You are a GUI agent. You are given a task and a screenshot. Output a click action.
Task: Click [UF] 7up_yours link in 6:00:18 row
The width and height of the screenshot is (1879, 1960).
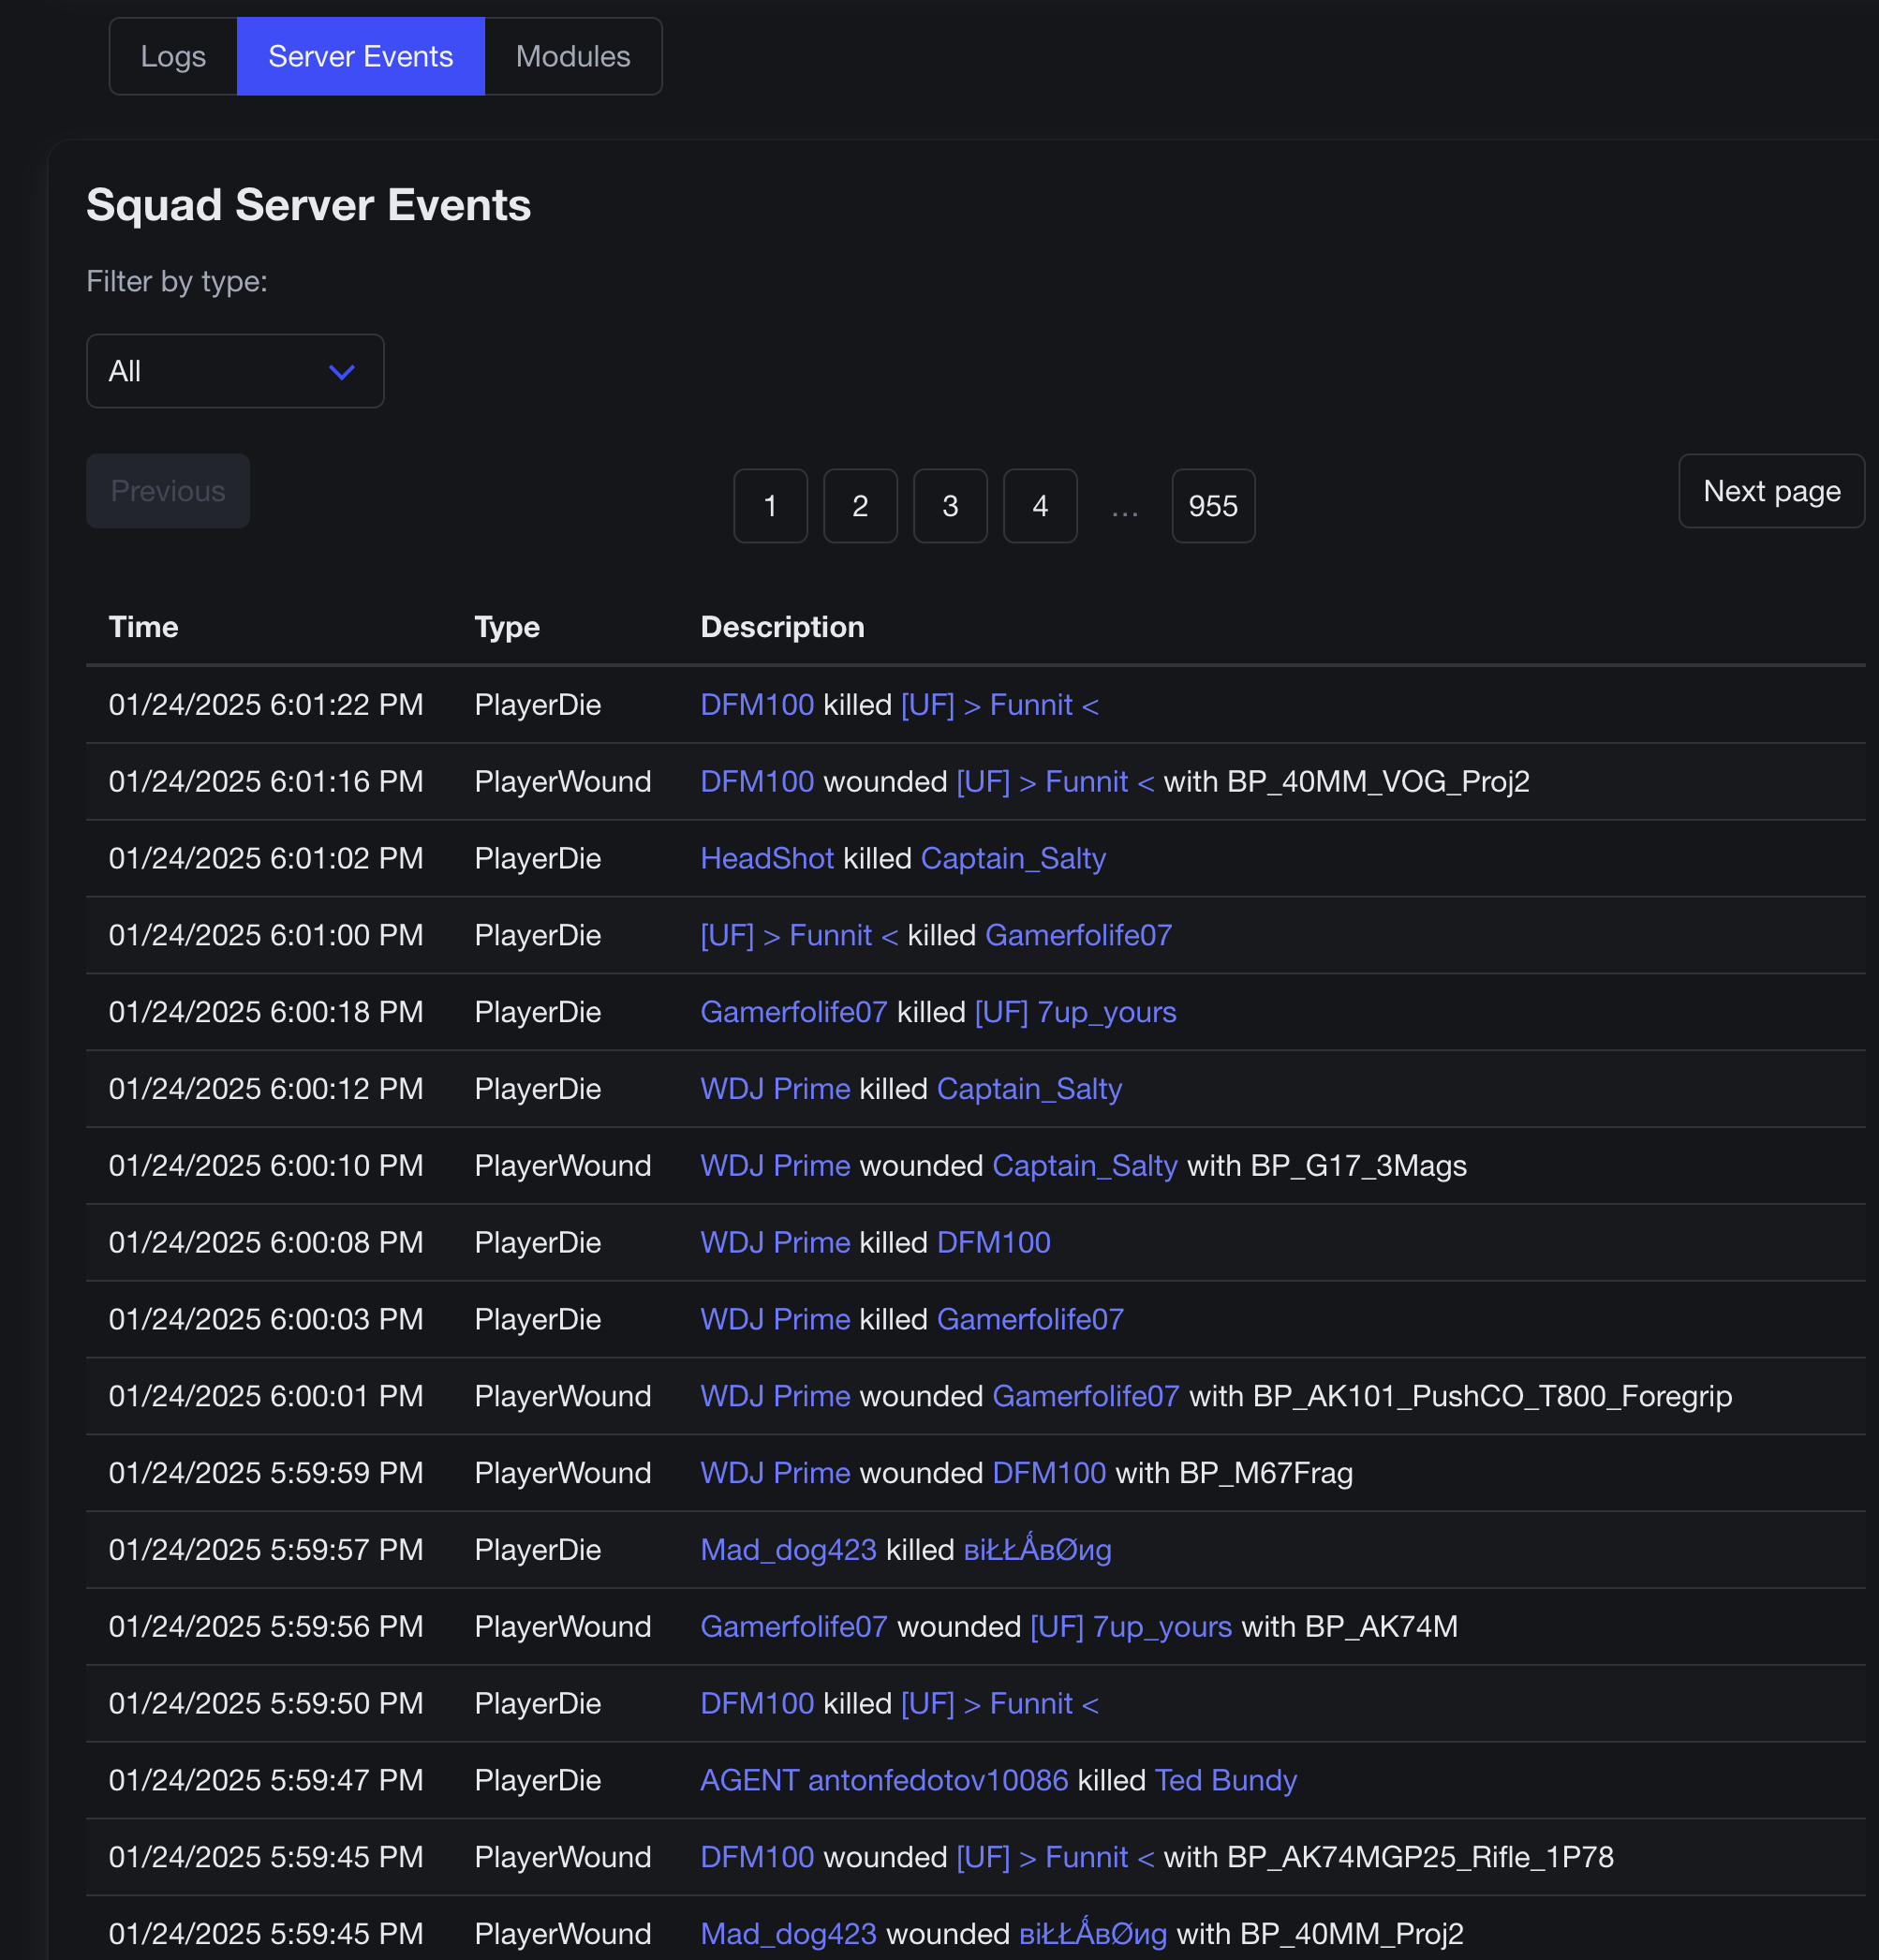[1075, 1012]
